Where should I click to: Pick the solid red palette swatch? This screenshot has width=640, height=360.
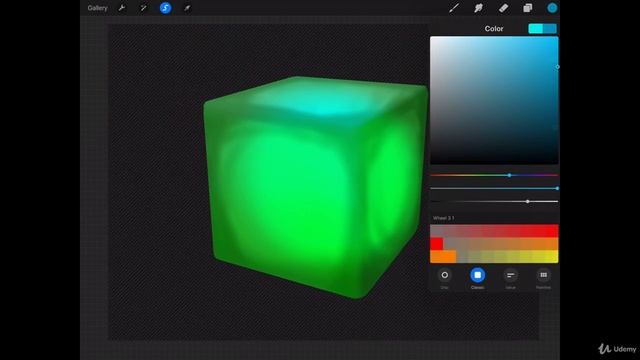tap(436, 244)
